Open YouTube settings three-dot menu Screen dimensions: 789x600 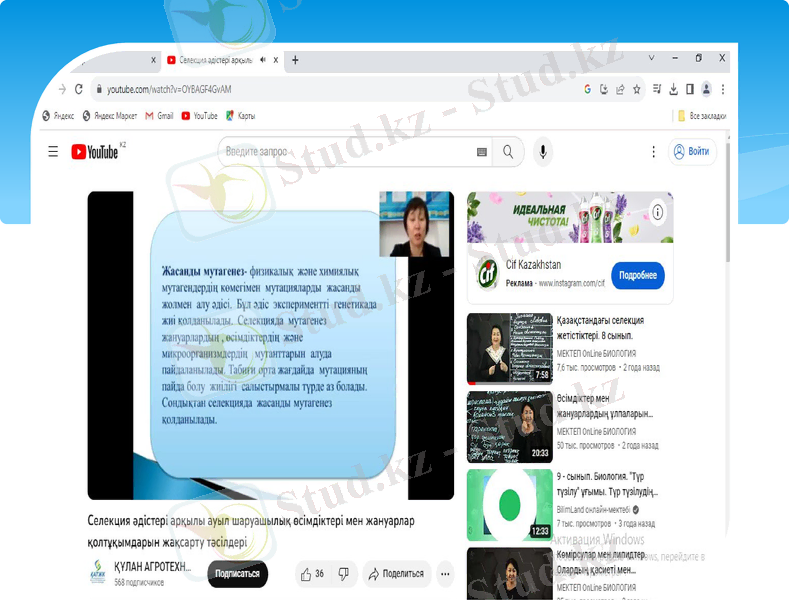coord(654,152)
